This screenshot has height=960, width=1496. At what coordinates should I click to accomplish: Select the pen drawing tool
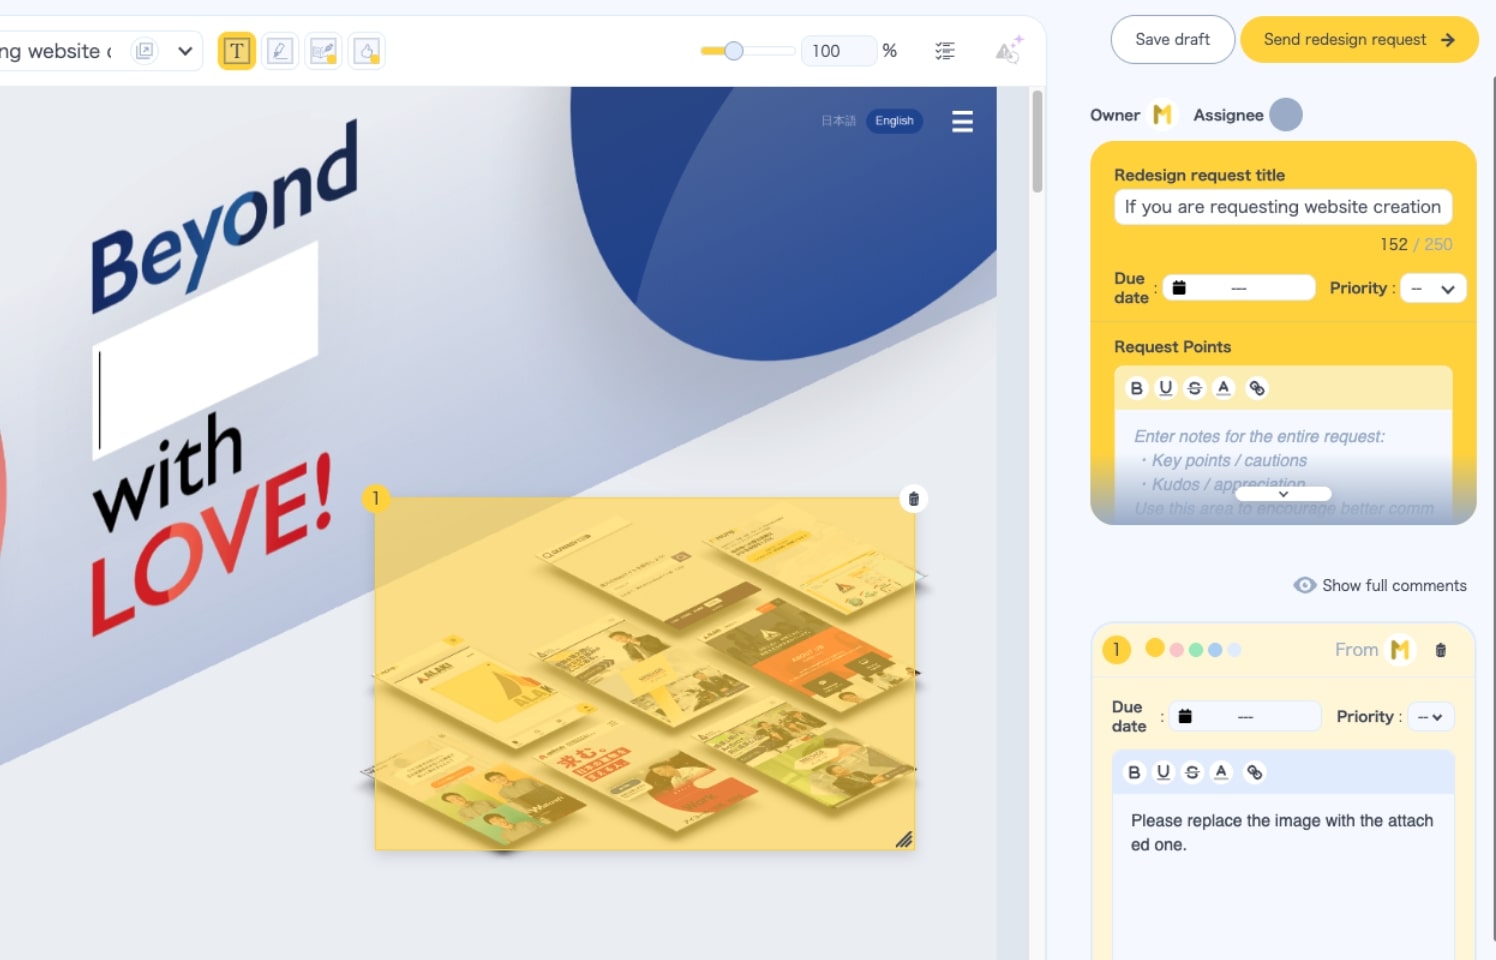pos(280,51)
